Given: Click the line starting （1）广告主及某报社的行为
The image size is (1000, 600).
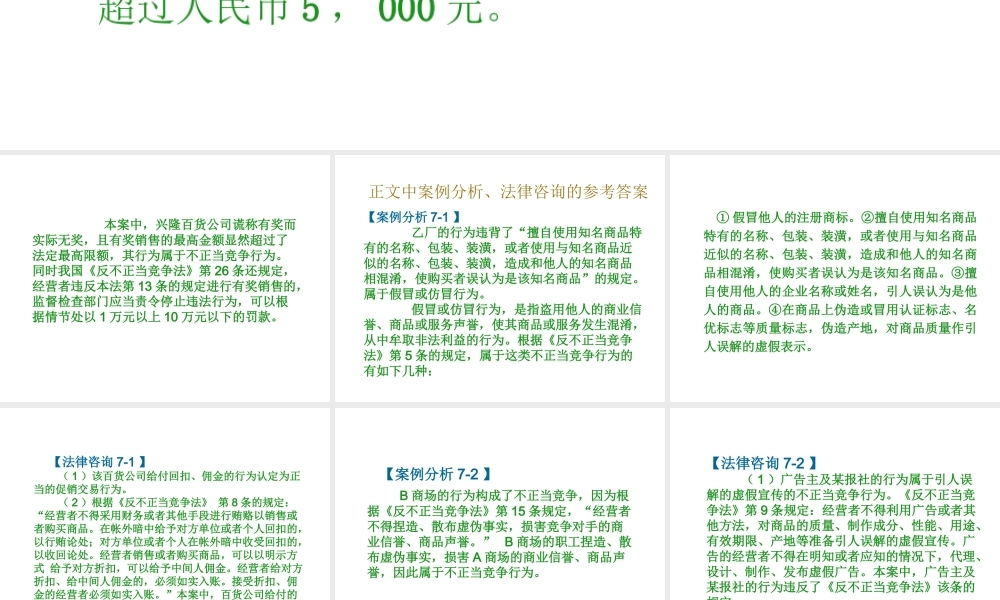Looking at the screenshot, I should pos(860,479).
